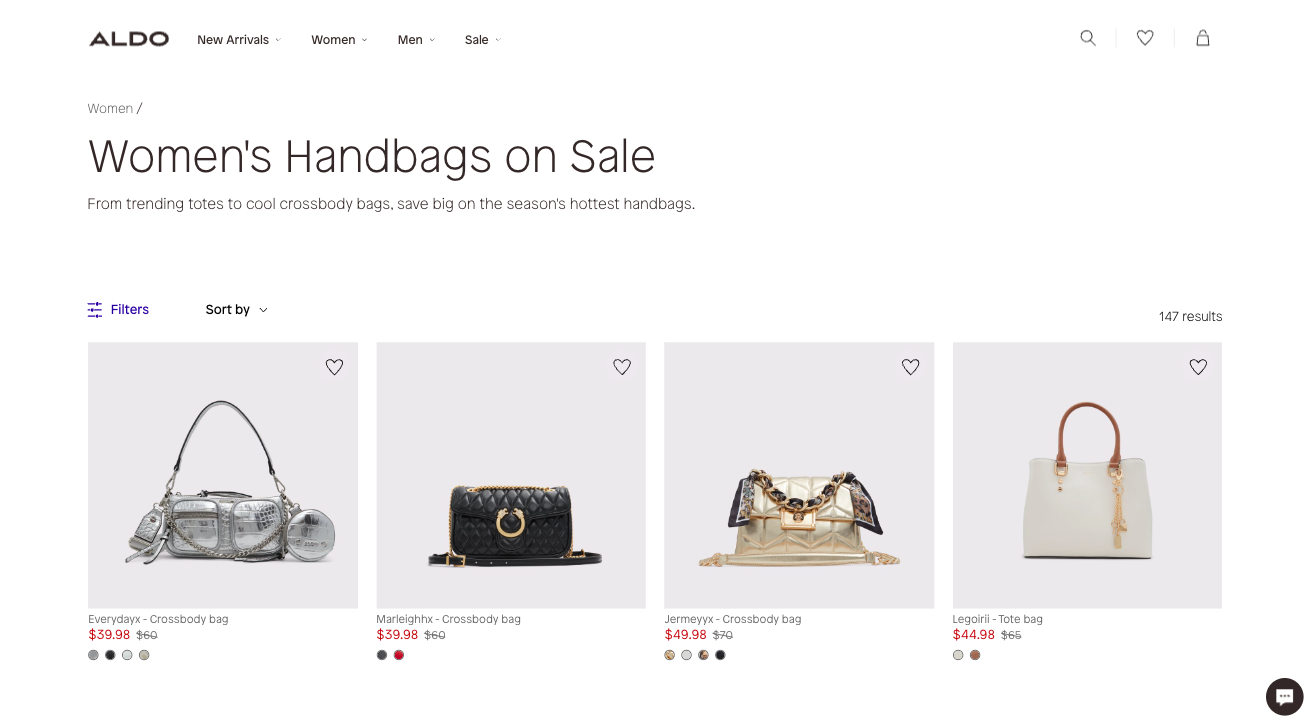Favorite the Jermeyyx crossbody bag

click(910, 367)
